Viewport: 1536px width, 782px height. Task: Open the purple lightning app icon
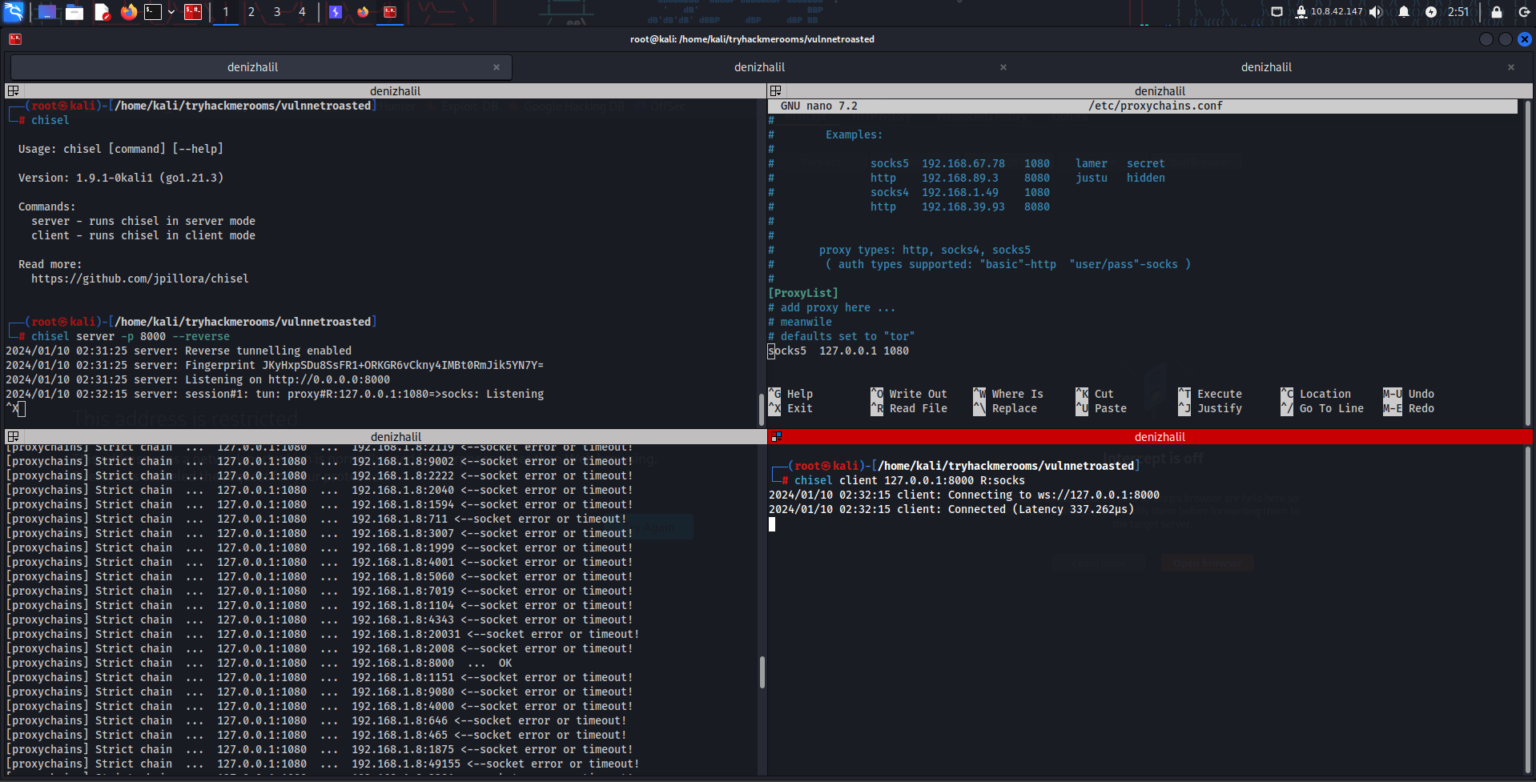[x=335, y=11]
